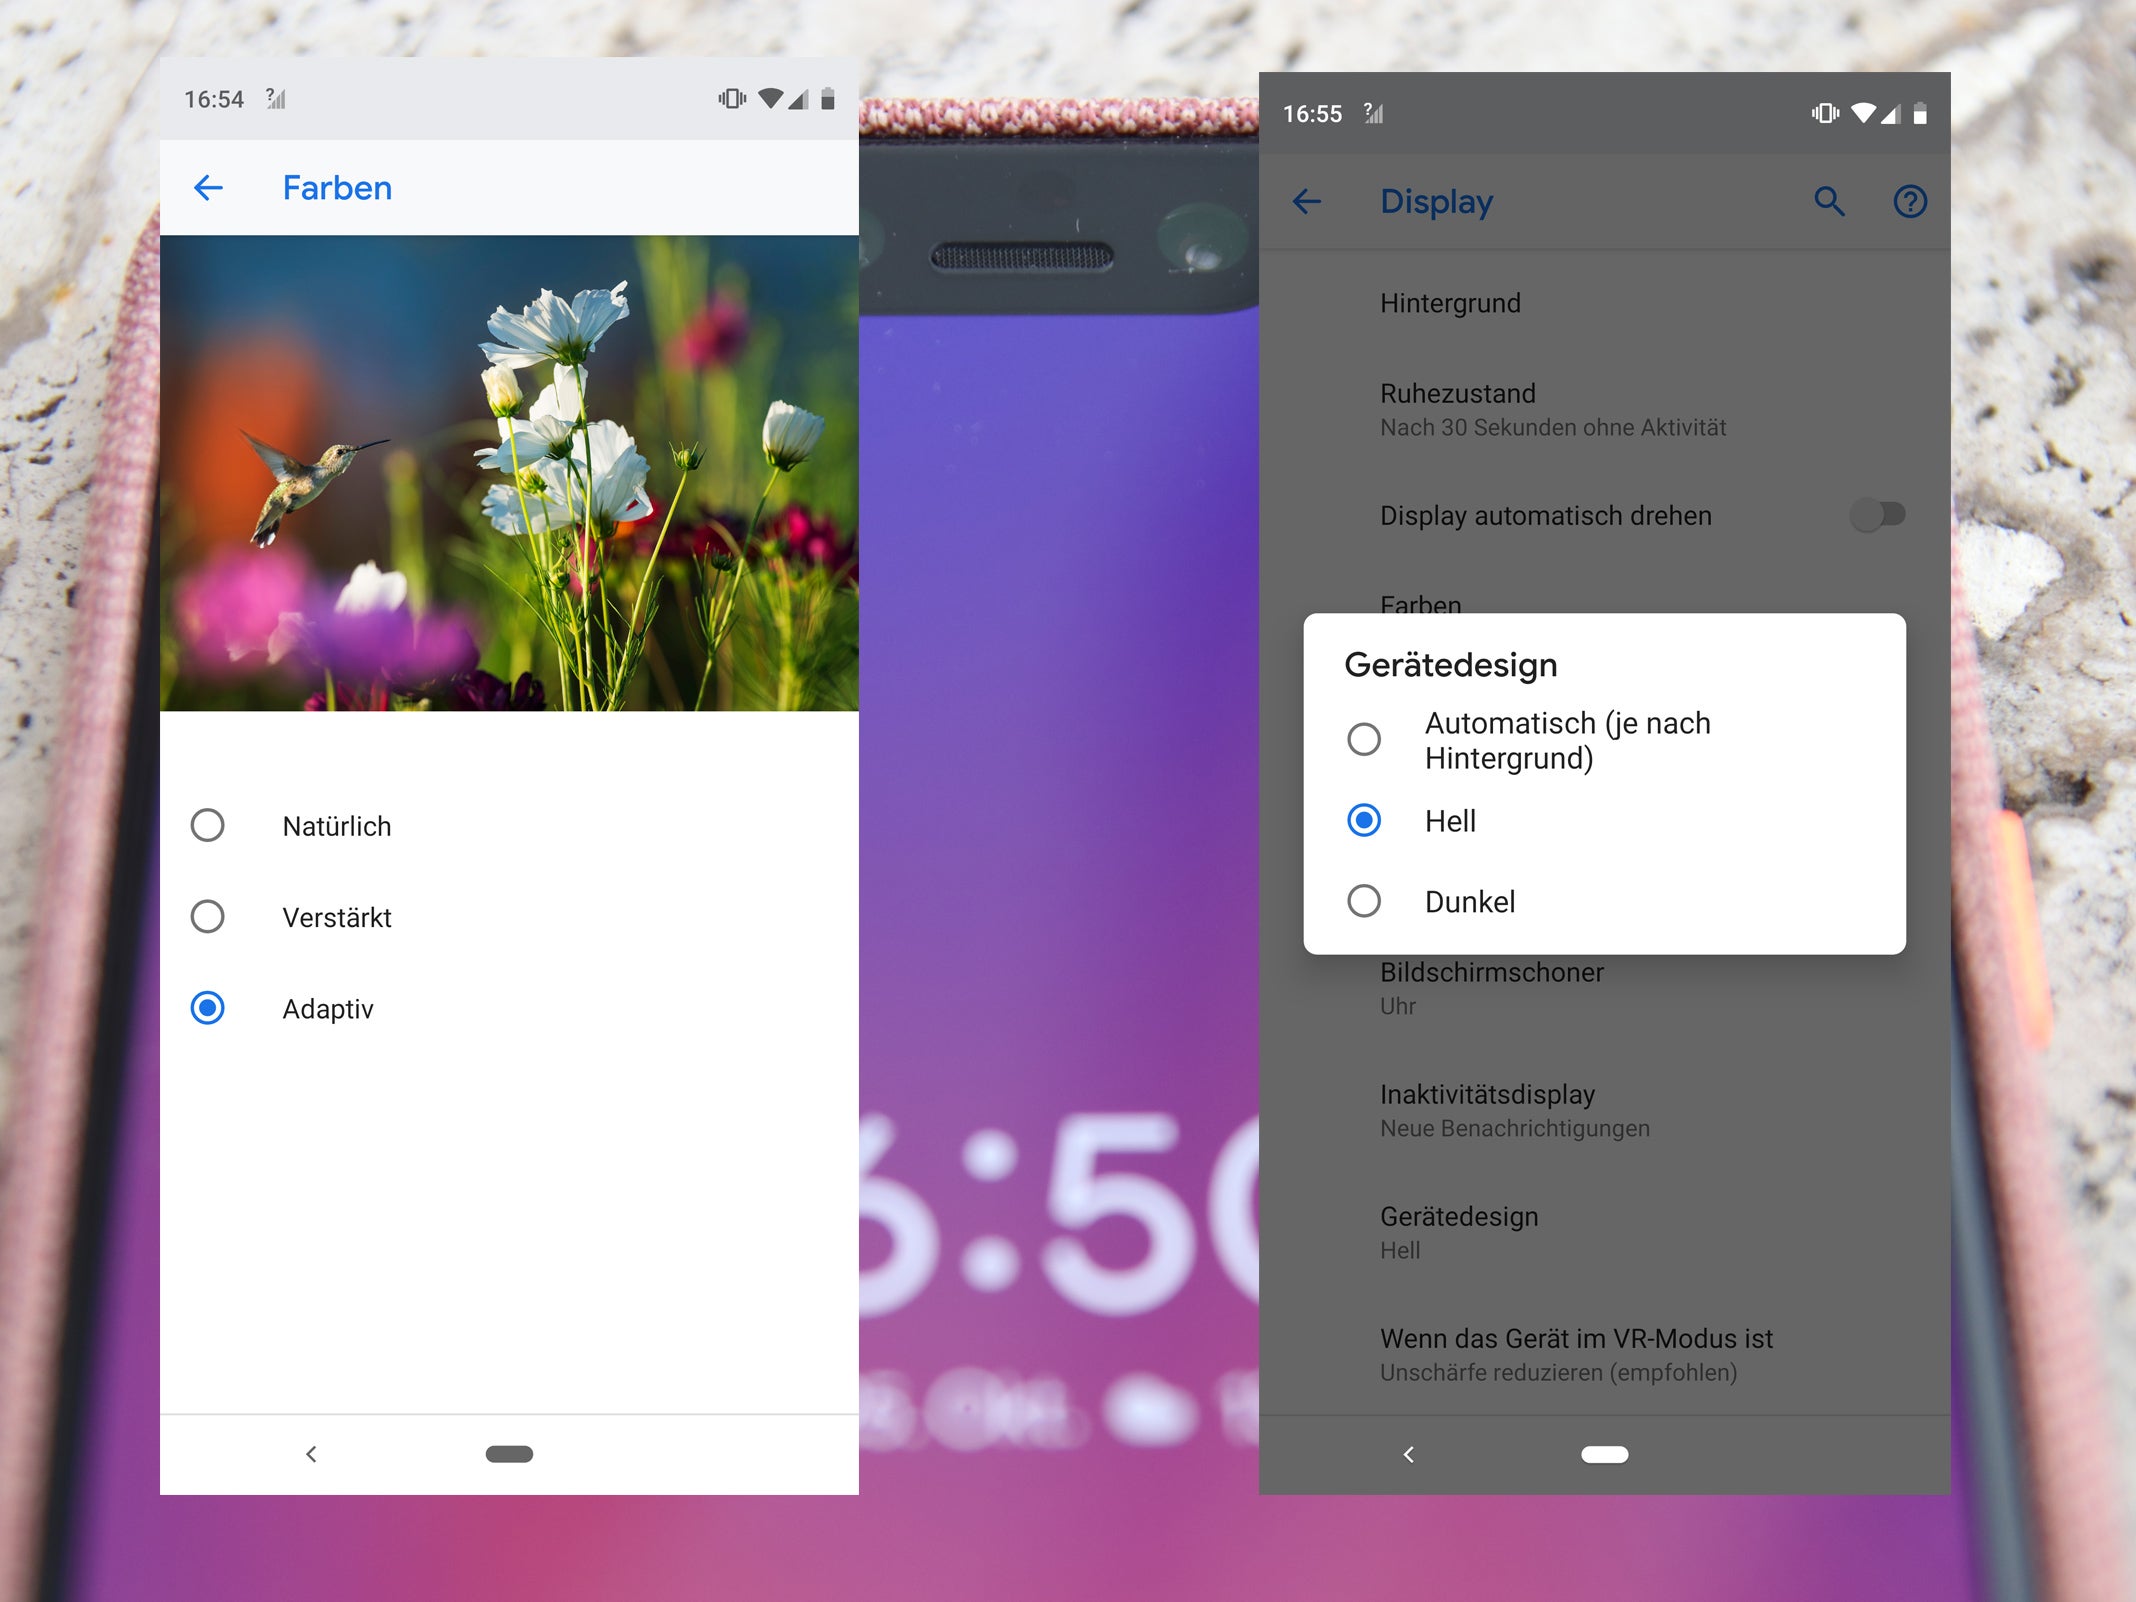The height and width of the screenshot is (1602, 2136).
Task: Go back from the Farben screen
Action: coord(208,187)
